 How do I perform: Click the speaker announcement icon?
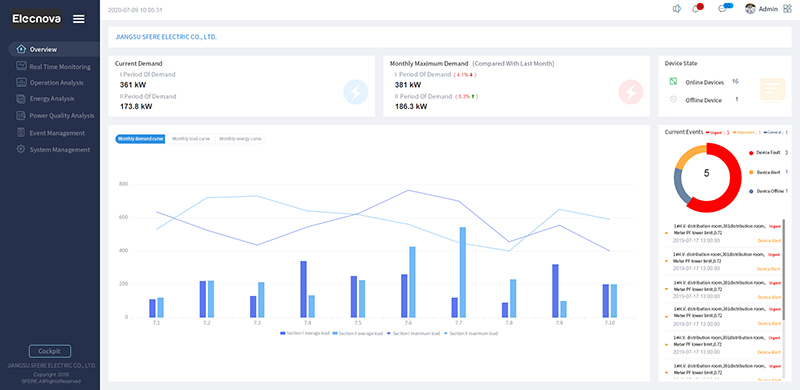pos(677,9)
